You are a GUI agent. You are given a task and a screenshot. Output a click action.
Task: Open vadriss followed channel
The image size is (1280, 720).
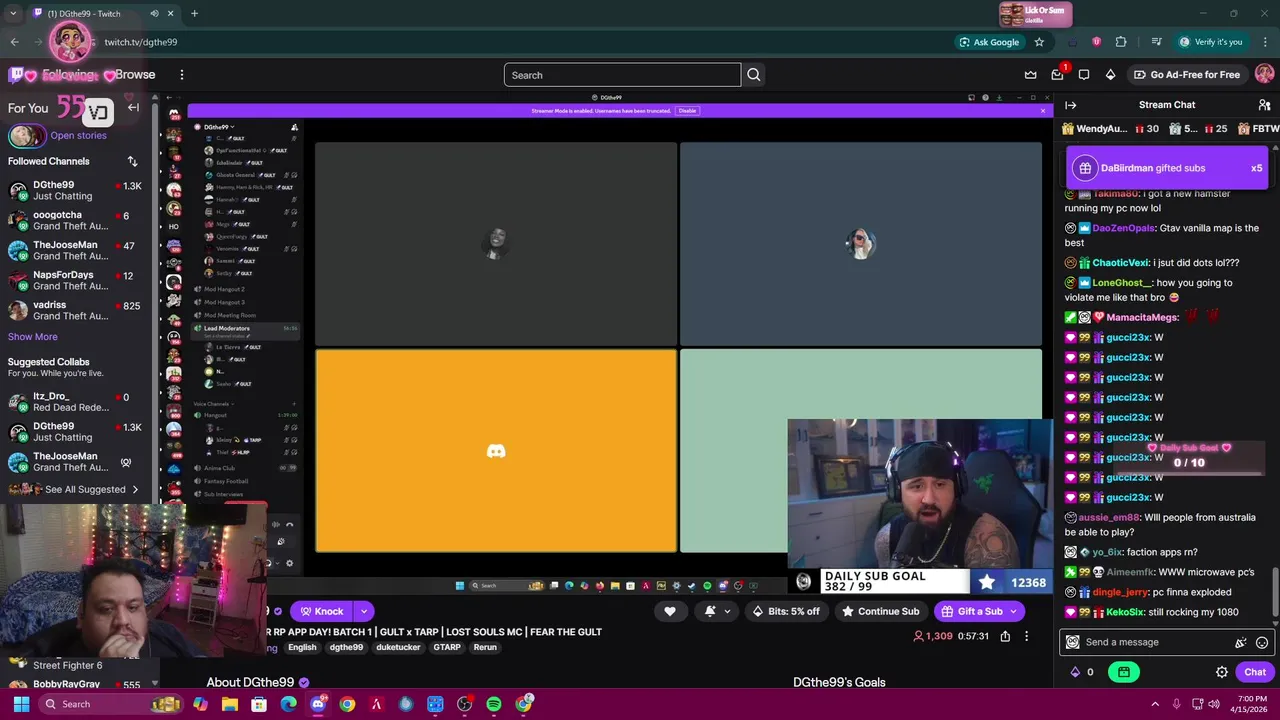coord(78,310)
